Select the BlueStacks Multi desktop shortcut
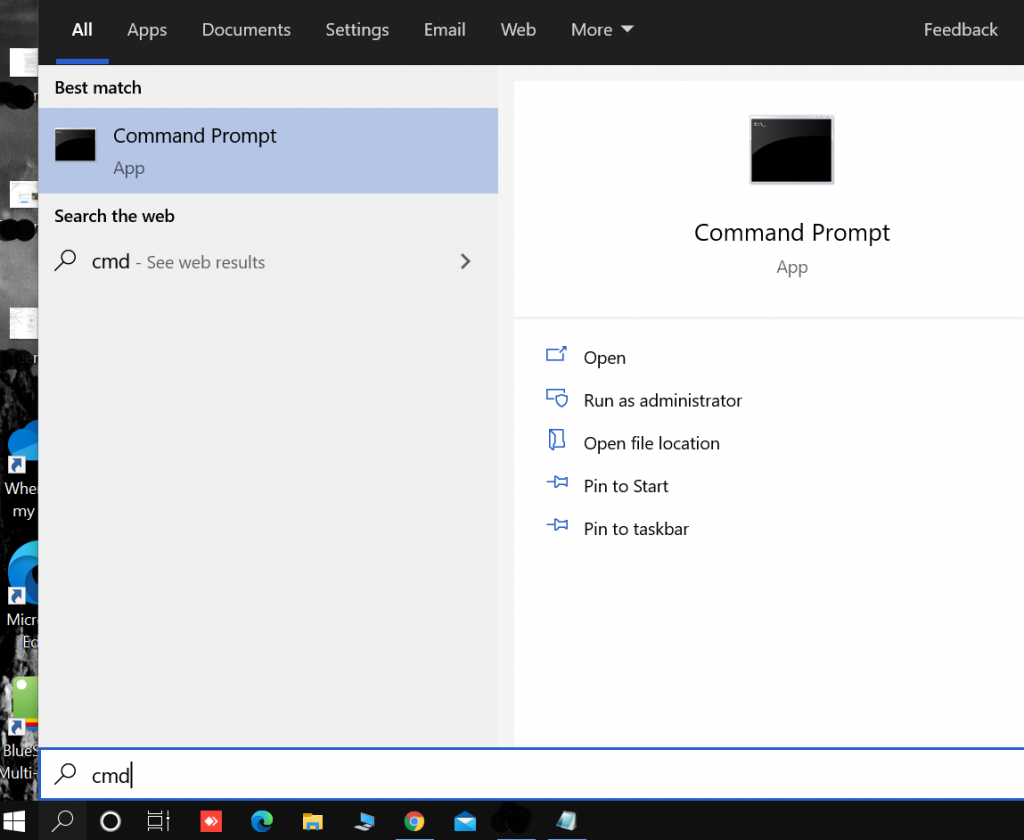Screen dimensions: 1024x840 point(20,728)
